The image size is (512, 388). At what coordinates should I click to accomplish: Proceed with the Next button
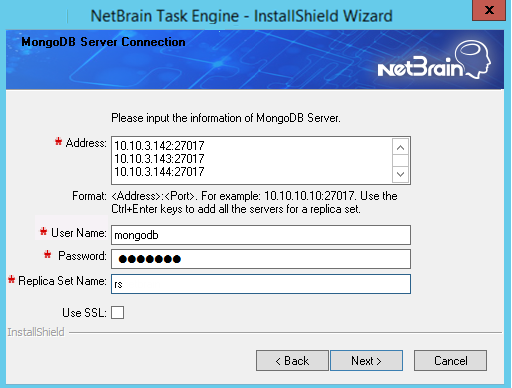[x=366, y=360]
